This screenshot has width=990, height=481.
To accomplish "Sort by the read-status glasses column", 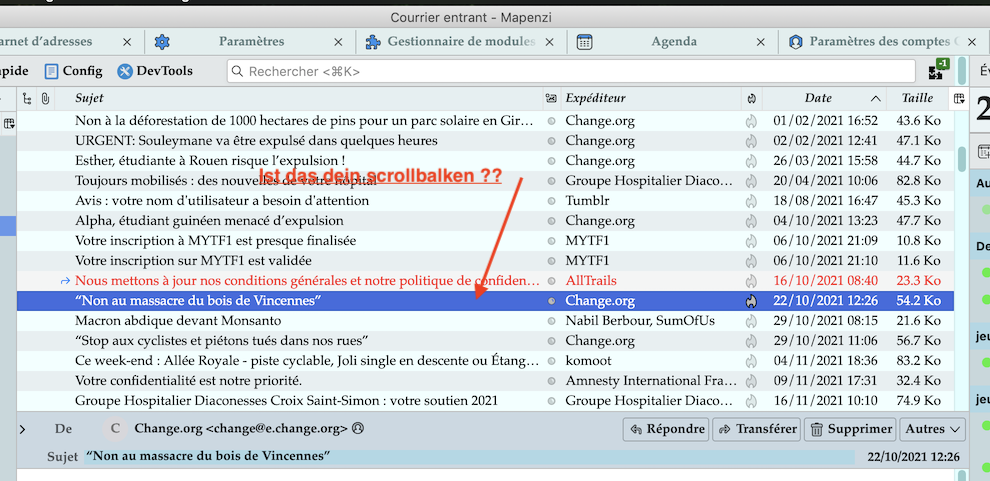I will click(x=551, y=98).
